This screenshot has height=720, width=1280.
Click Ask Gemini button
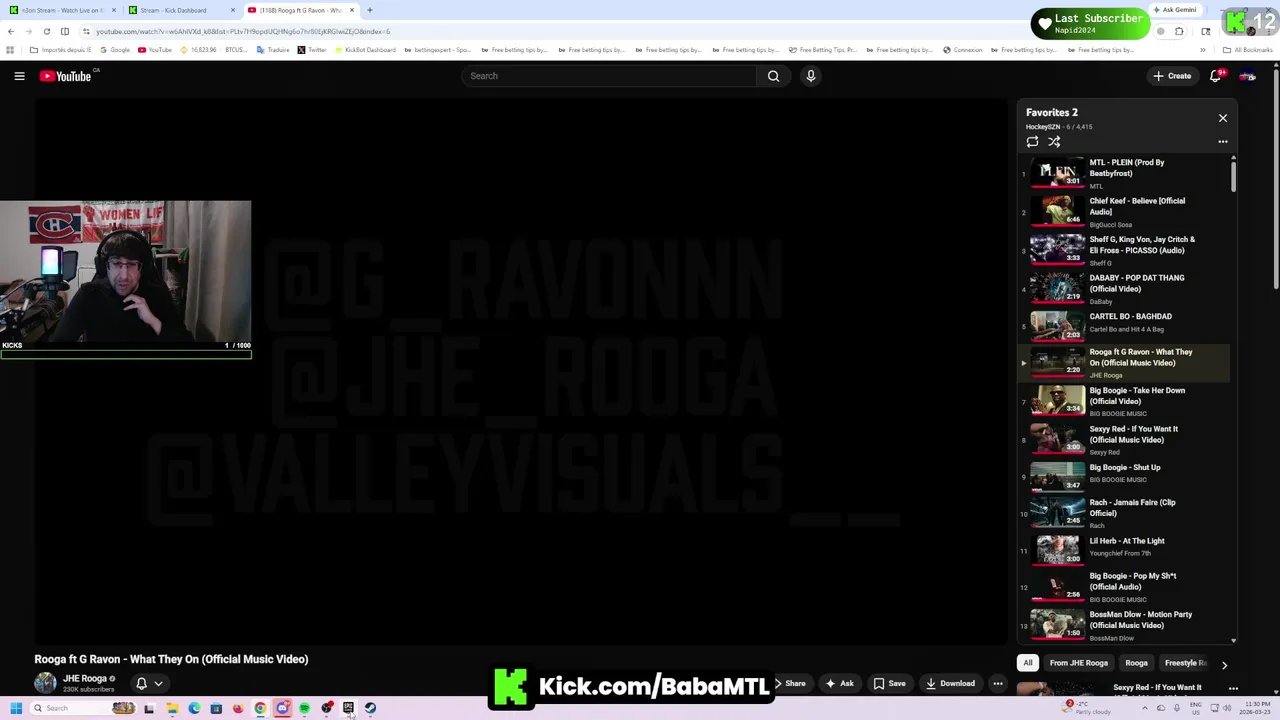pyautogui.click(x=1174, y=10)
